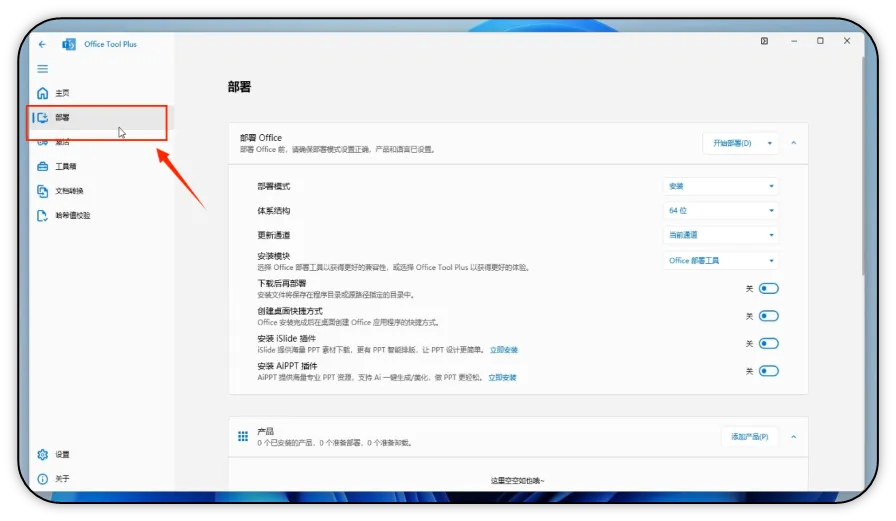Screen dimensions: 896x521
Task: Click the 安装 AiPPT 插件 label
Action: (287, 366)
